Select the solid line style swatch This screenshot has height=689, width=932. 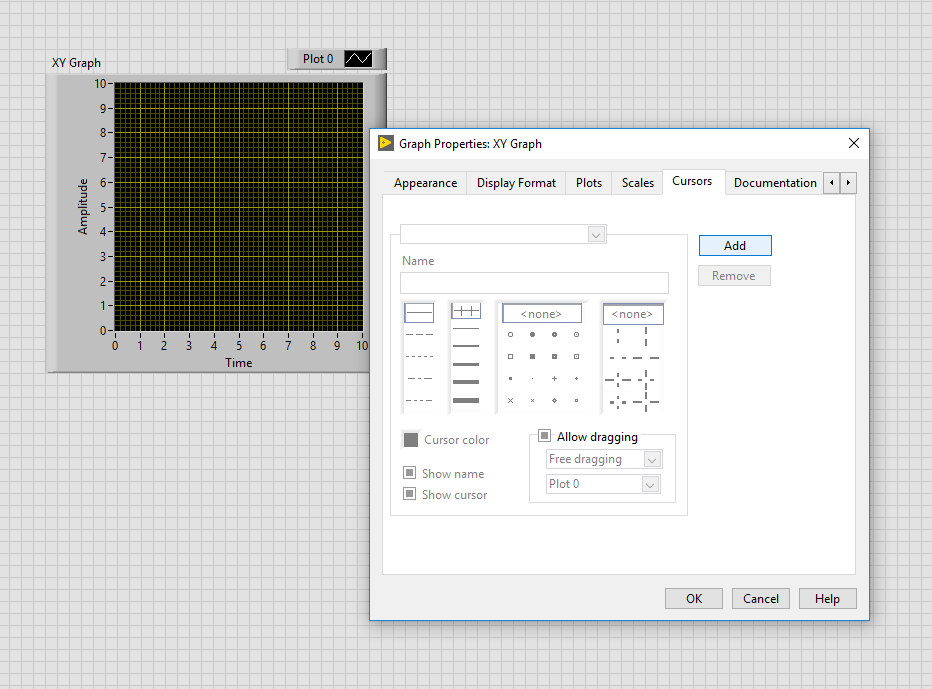click(419, 313)
